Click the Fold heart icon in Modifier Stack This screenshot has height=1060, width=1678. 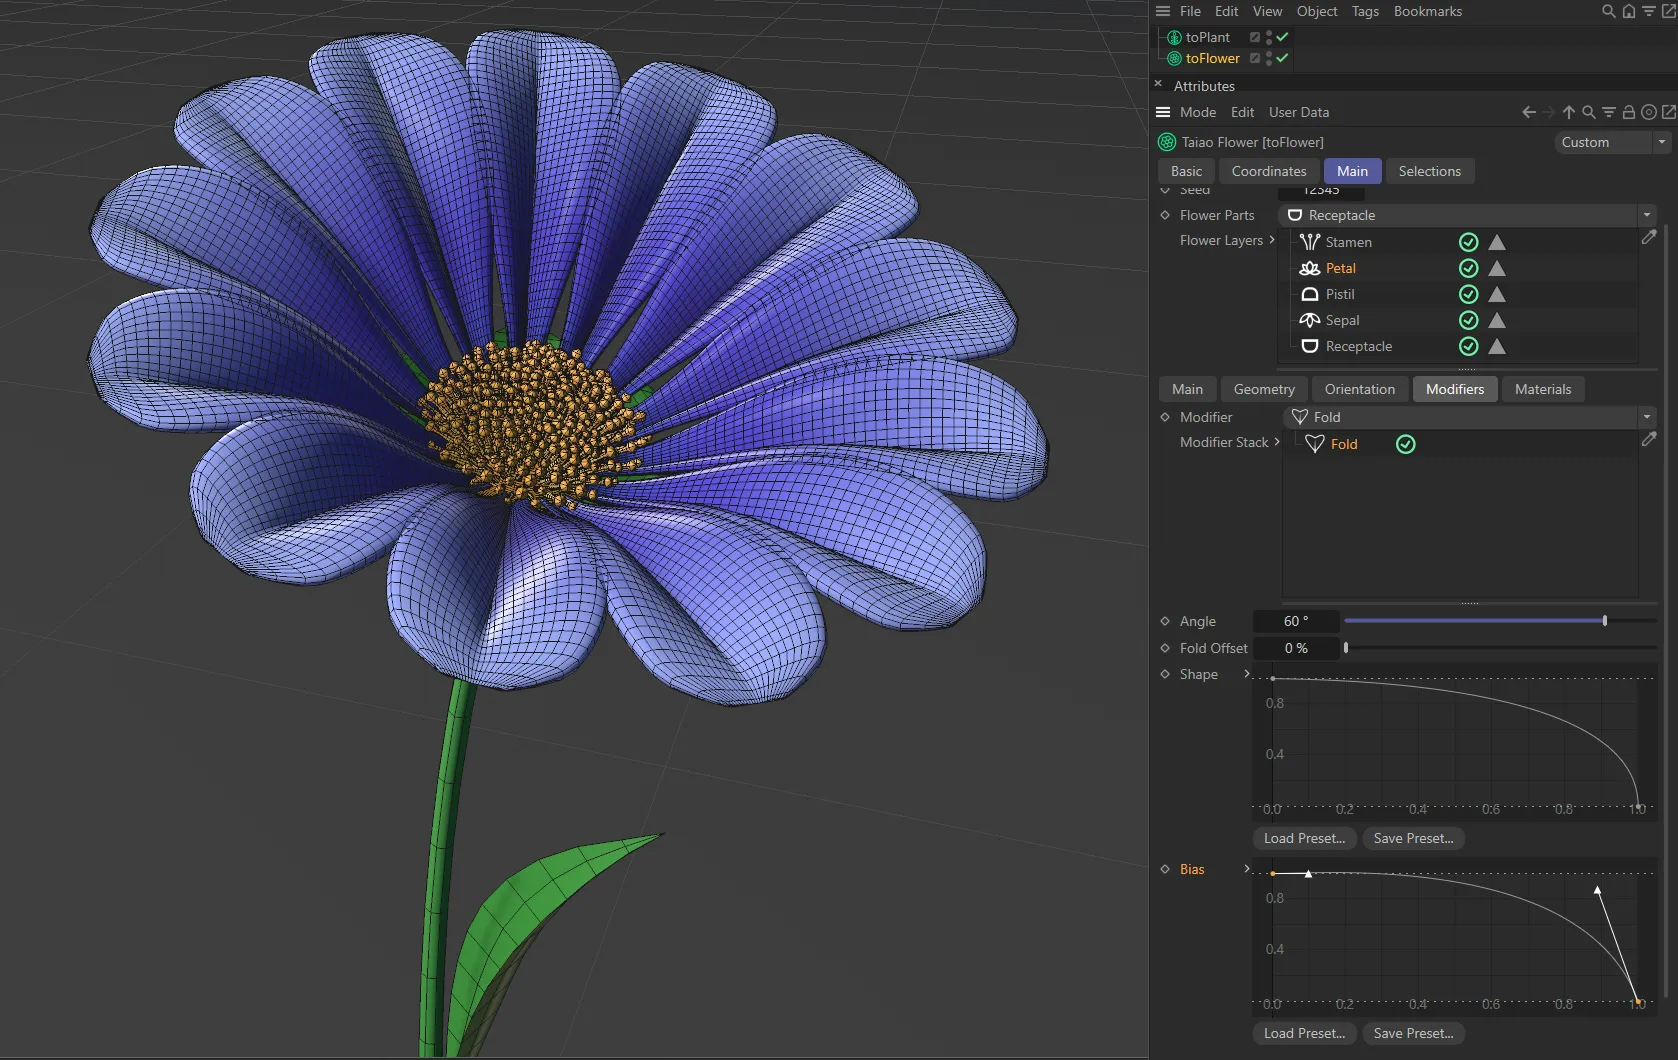(x=1315, y=444)
